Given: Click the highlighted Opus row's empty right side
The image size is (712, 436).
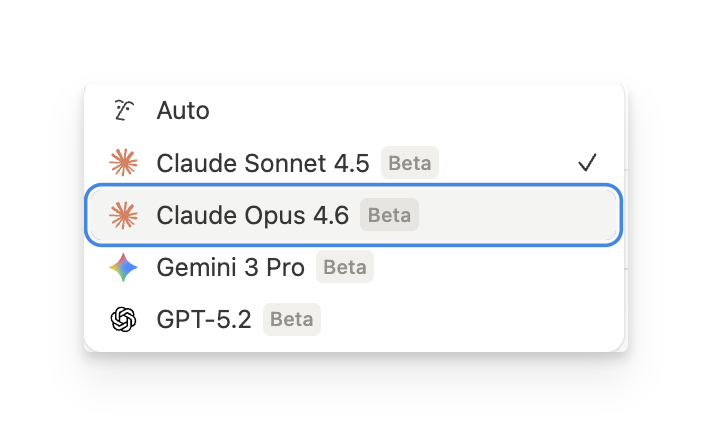Looking at the screenshot, I should (x=520, y=215).
